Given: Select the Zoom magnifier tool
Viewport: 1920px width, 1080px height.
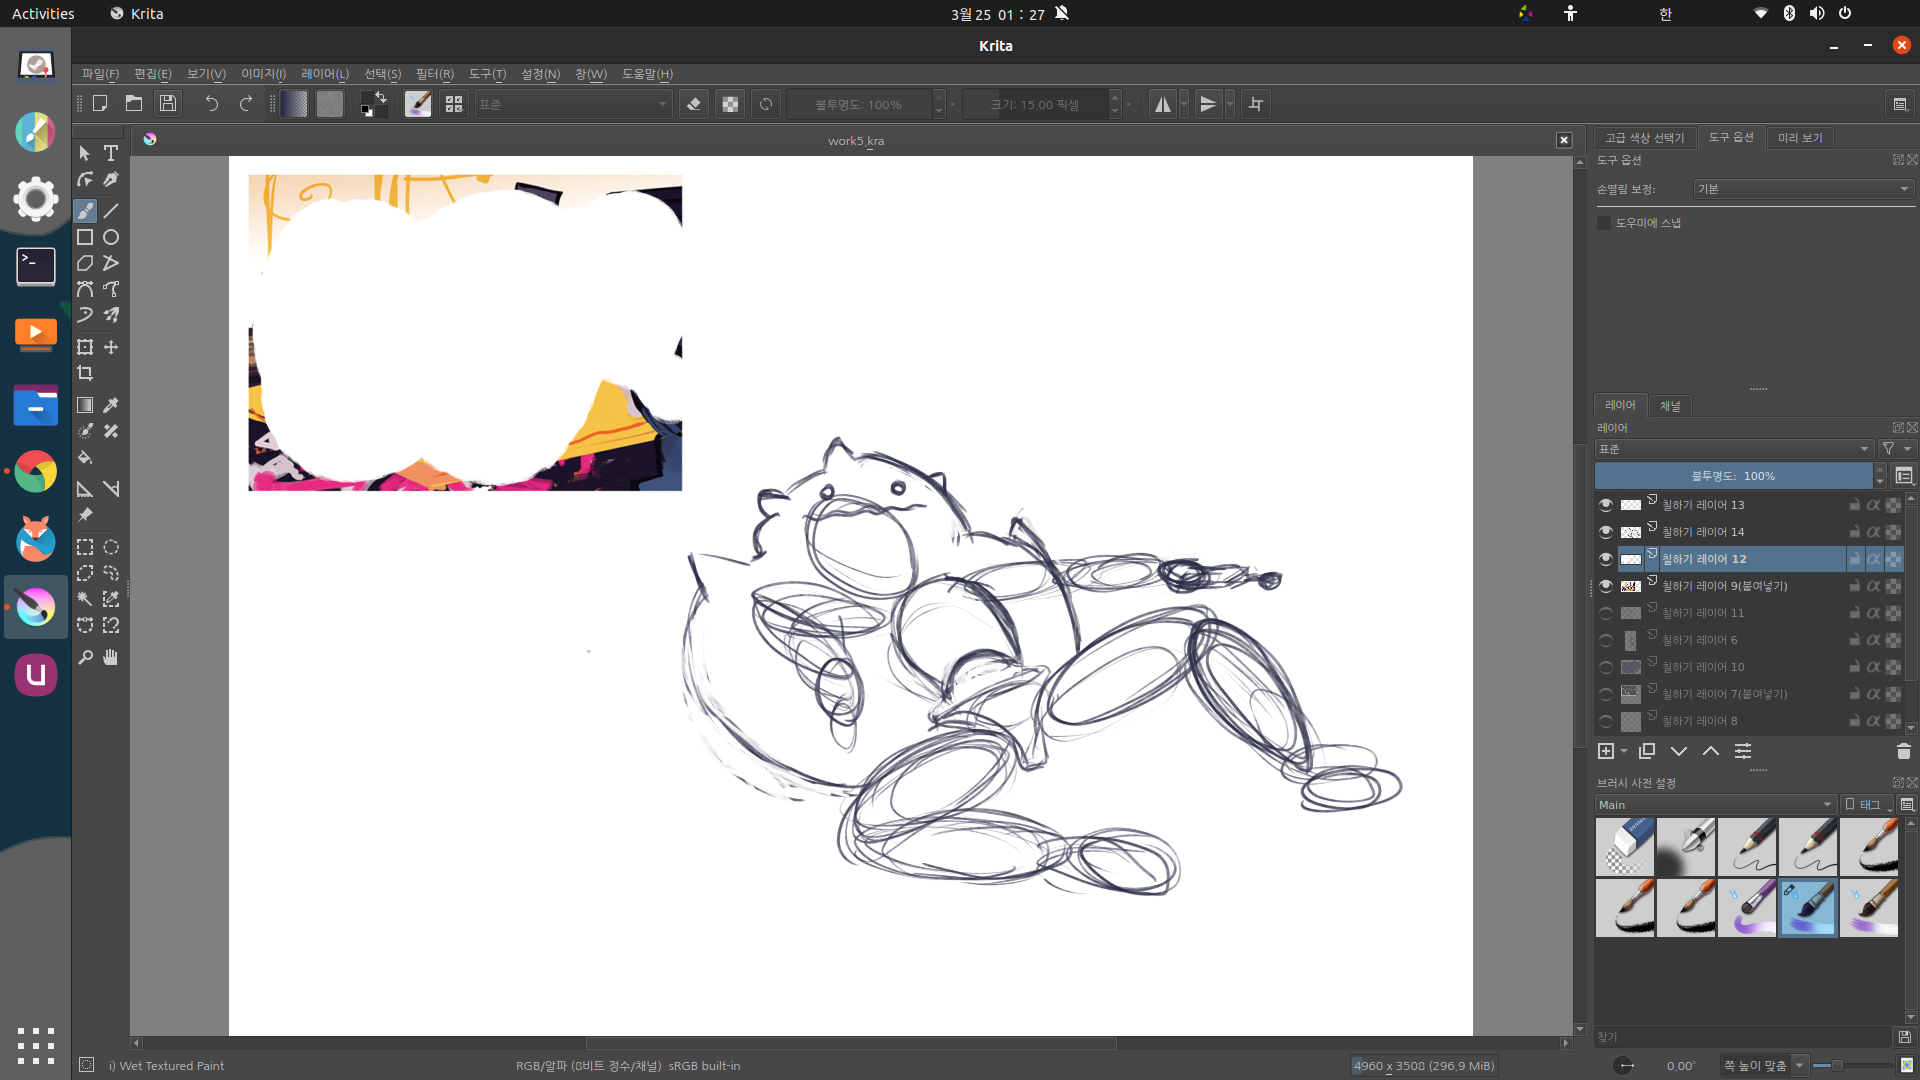Looking at the screenshot, I should coord(85,657).
